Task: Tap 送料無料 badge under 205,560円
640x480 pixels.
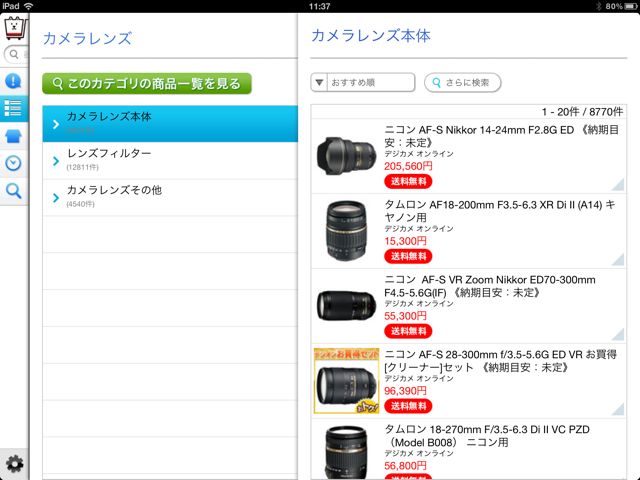Action: 408,181
